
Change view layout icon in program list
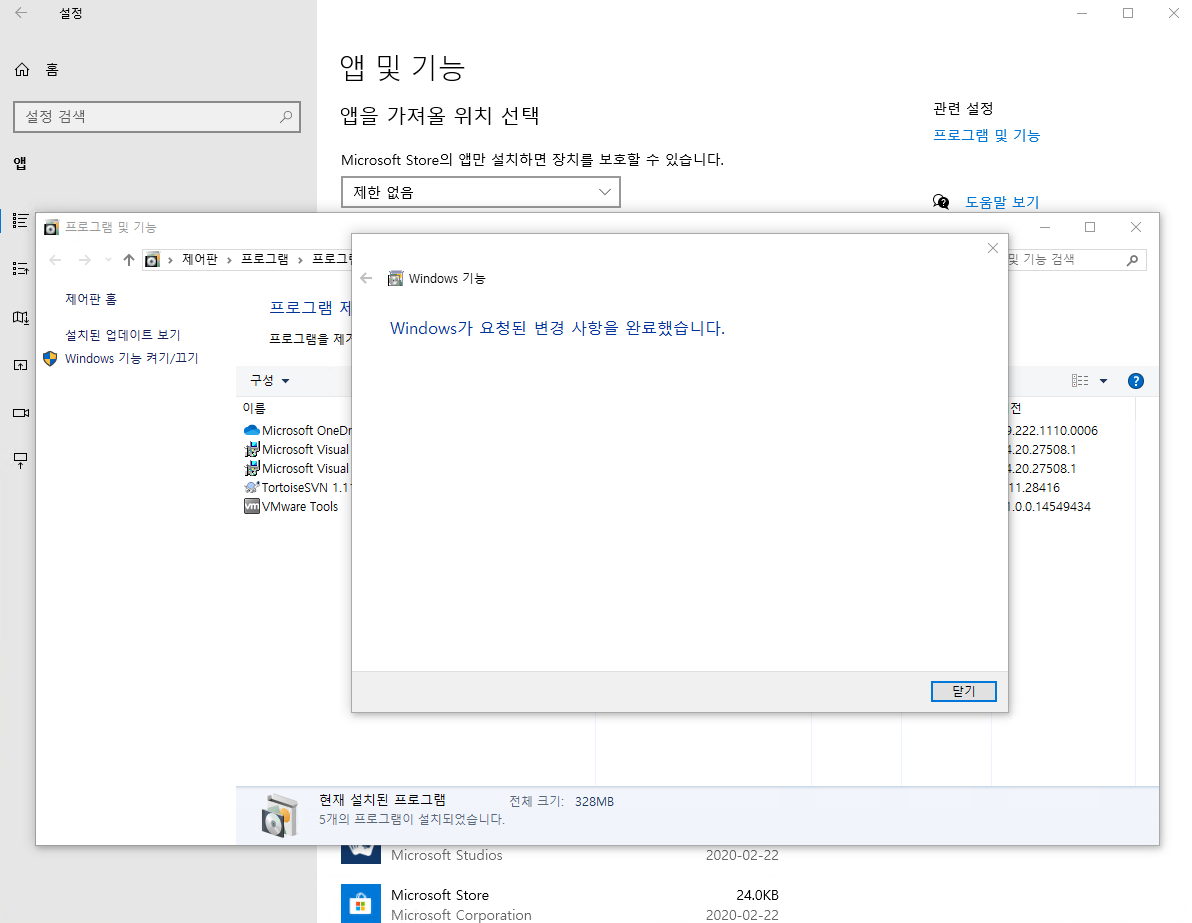click(1080, 381)
